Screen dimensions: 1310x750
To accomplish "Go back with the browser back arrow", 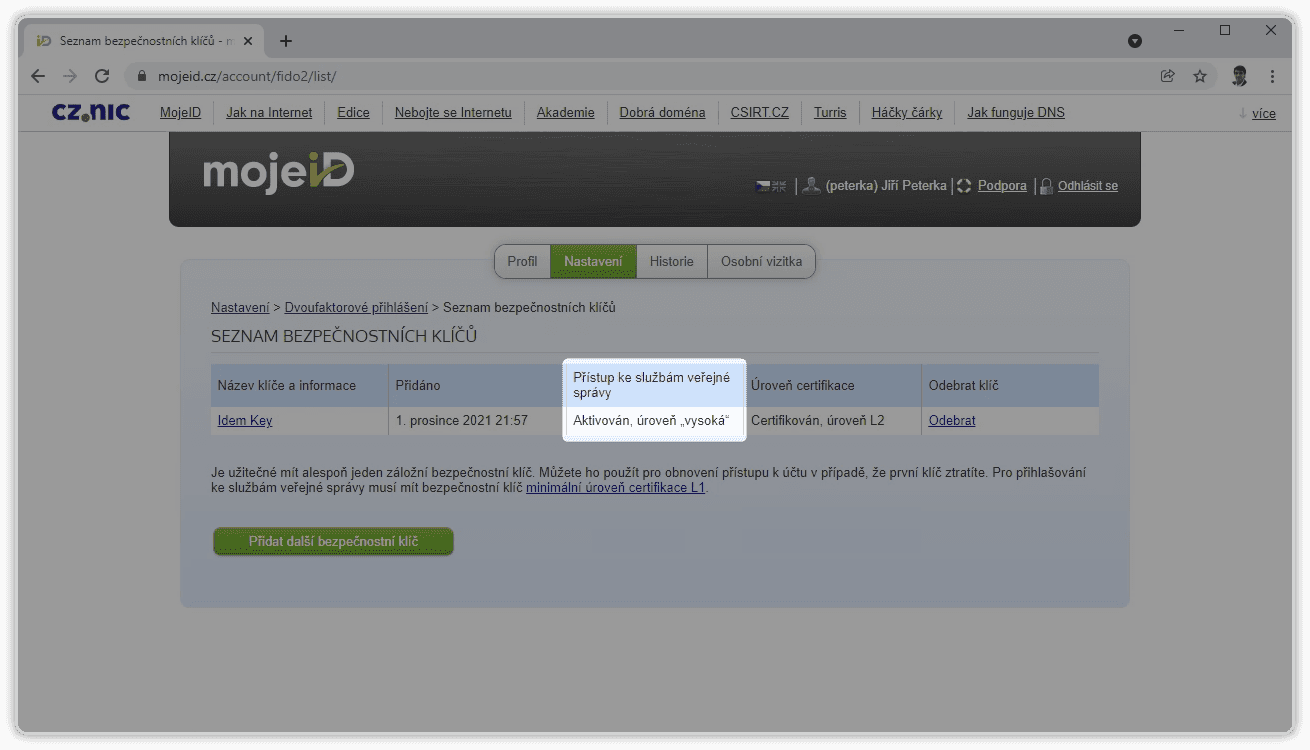I will pyautogui.click(x=38, y=76).
